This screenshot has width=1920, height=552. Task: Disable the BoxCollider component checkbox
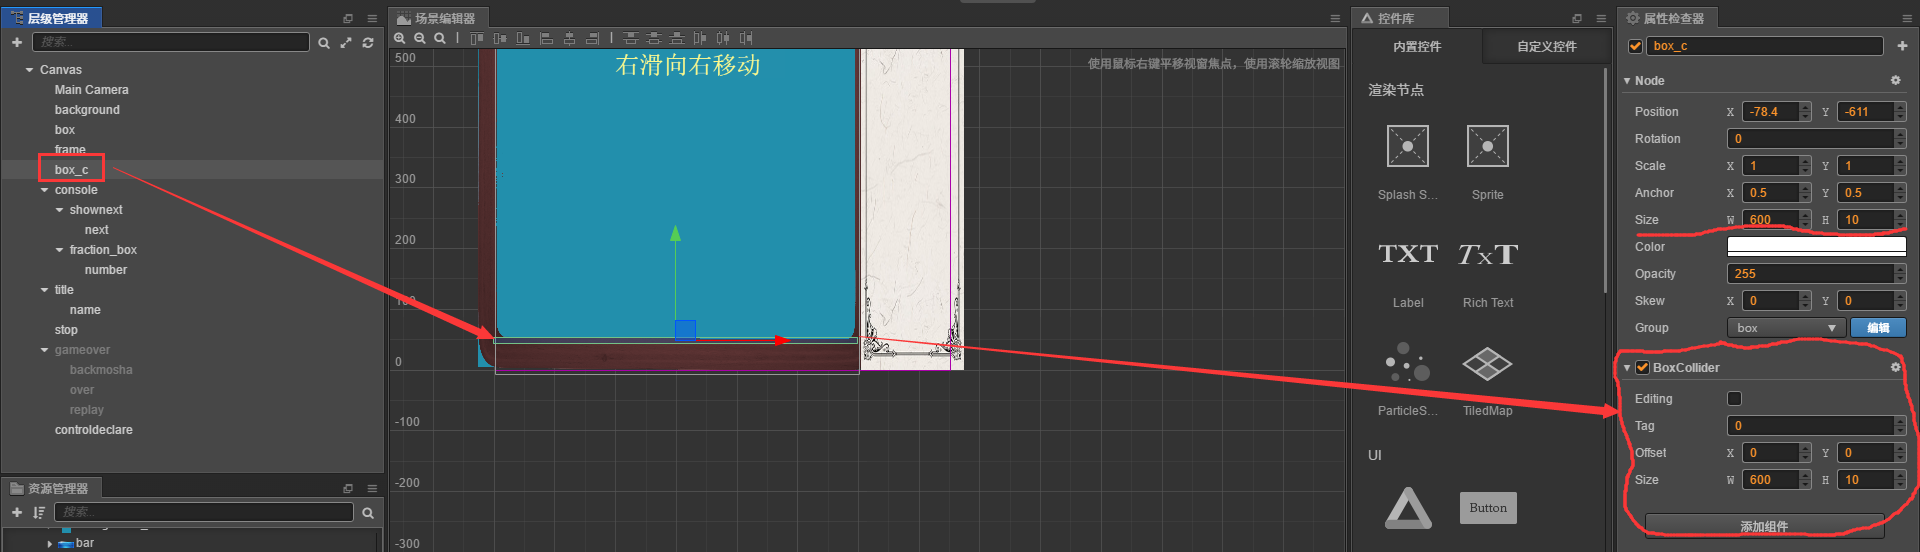(x=1642, y=367)
